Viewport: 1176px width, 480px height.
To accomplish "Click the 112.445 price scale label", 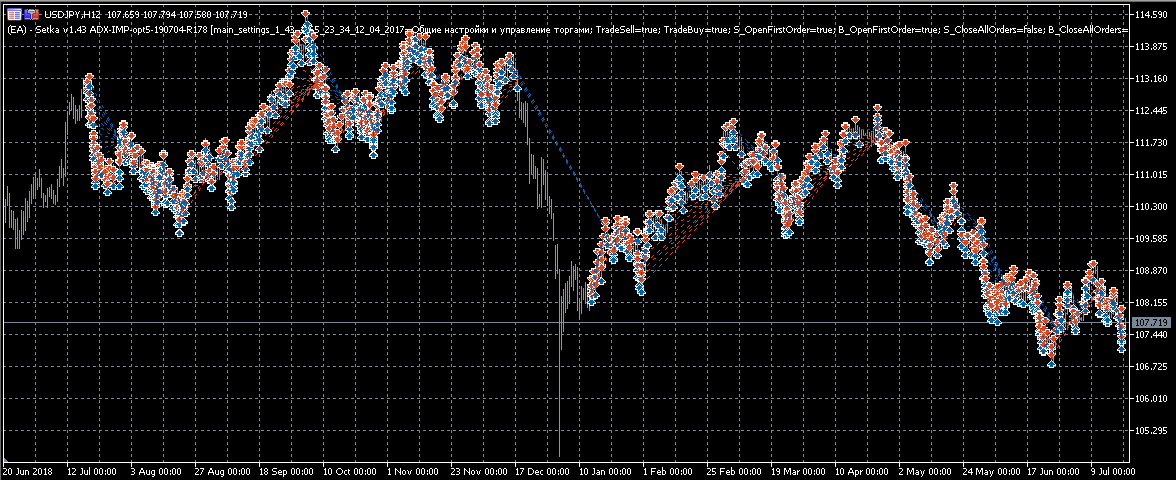I will click(x=1149, y=111).
